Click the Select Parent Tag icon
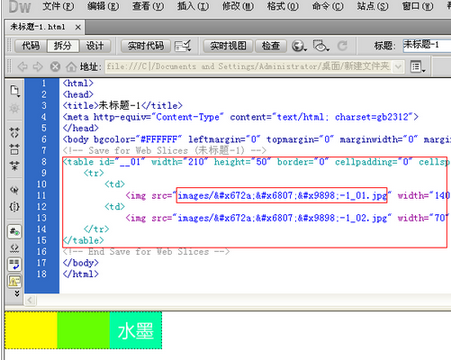 coord(14,190)
